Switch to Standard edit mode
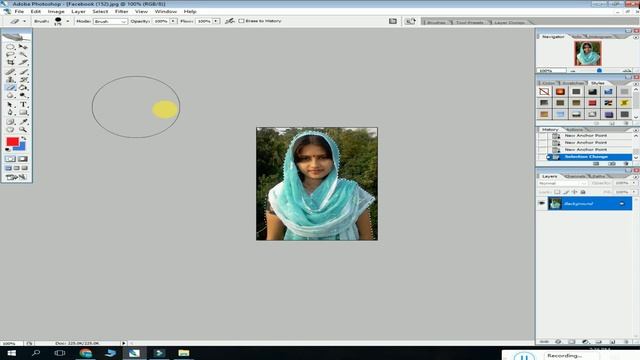 [10, 159]
